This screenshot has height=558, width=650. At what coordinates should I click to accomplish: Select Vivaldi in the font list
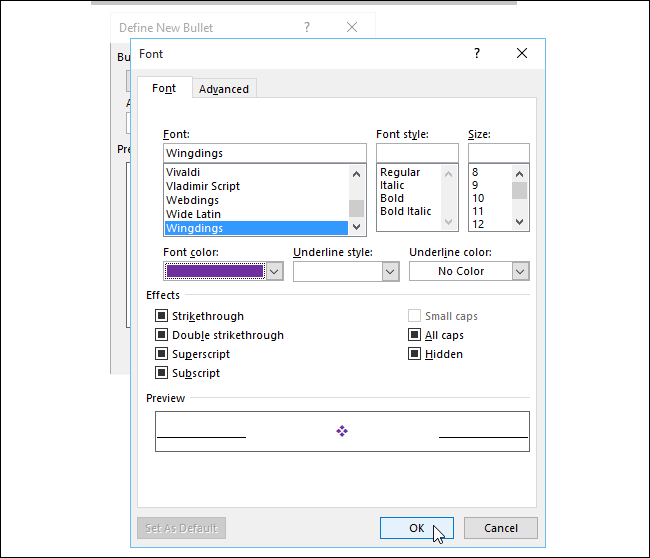257,172
